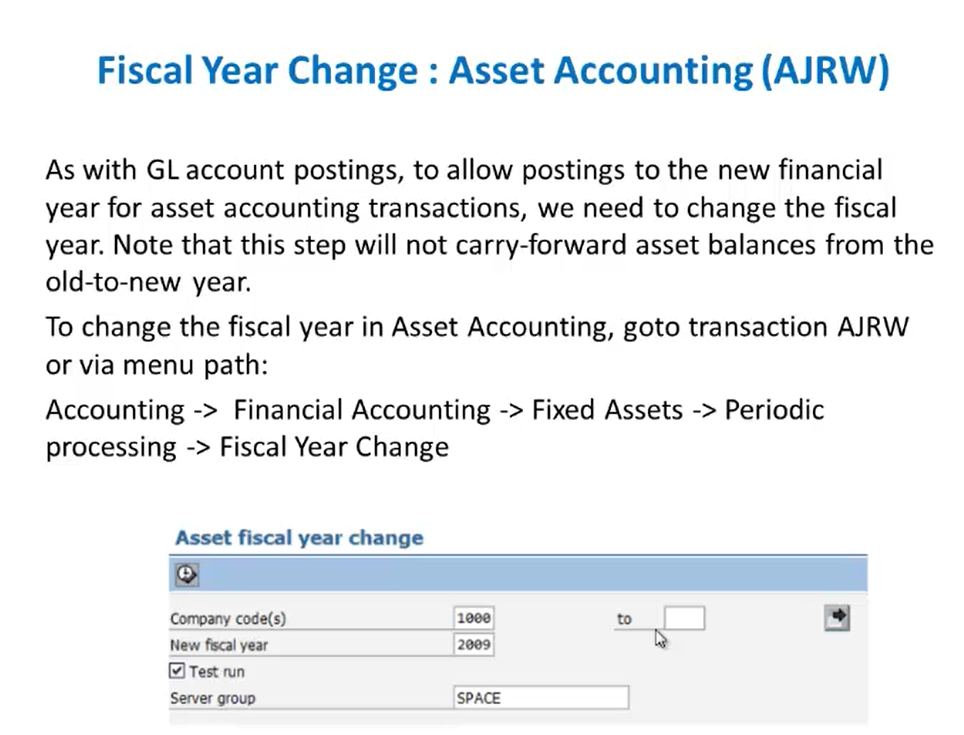Click 'Fixed Assets' in the menu path text
964x735 pixels.
click(x=607, y=410)
